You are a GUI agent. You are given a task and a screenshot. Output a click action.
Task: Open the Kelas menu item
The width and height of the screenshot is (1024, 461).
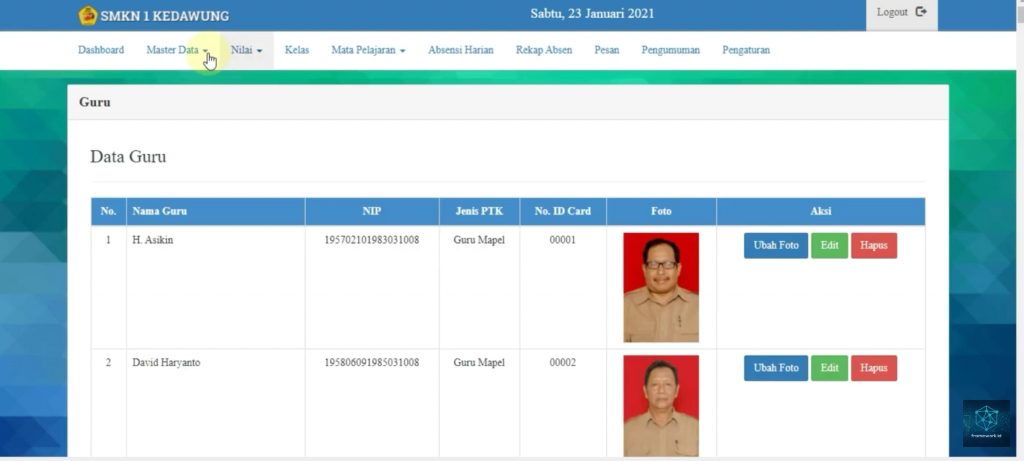[296, 50]
